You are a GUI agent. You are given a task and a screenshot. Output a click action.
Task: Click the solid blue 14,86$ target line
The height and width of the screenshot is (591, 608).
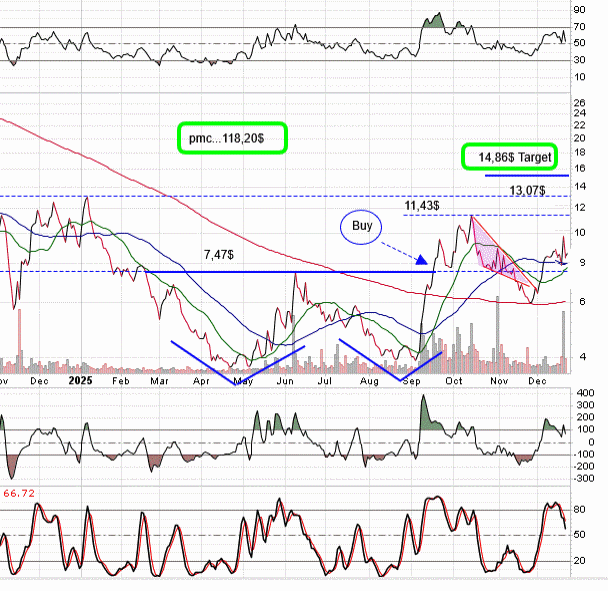pyautogui.click(x=527, y=175)
